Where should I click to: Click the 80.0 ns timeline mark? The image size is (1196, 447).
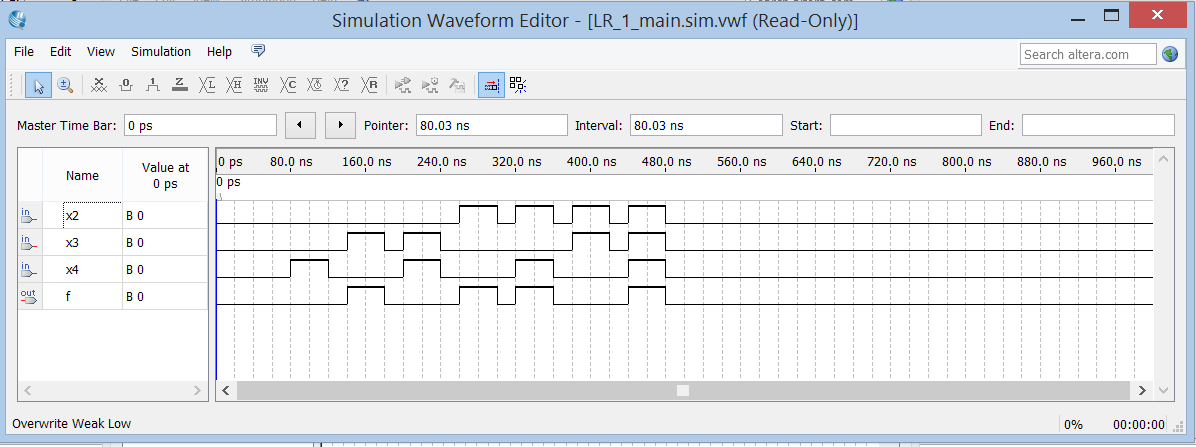[291, 162]
